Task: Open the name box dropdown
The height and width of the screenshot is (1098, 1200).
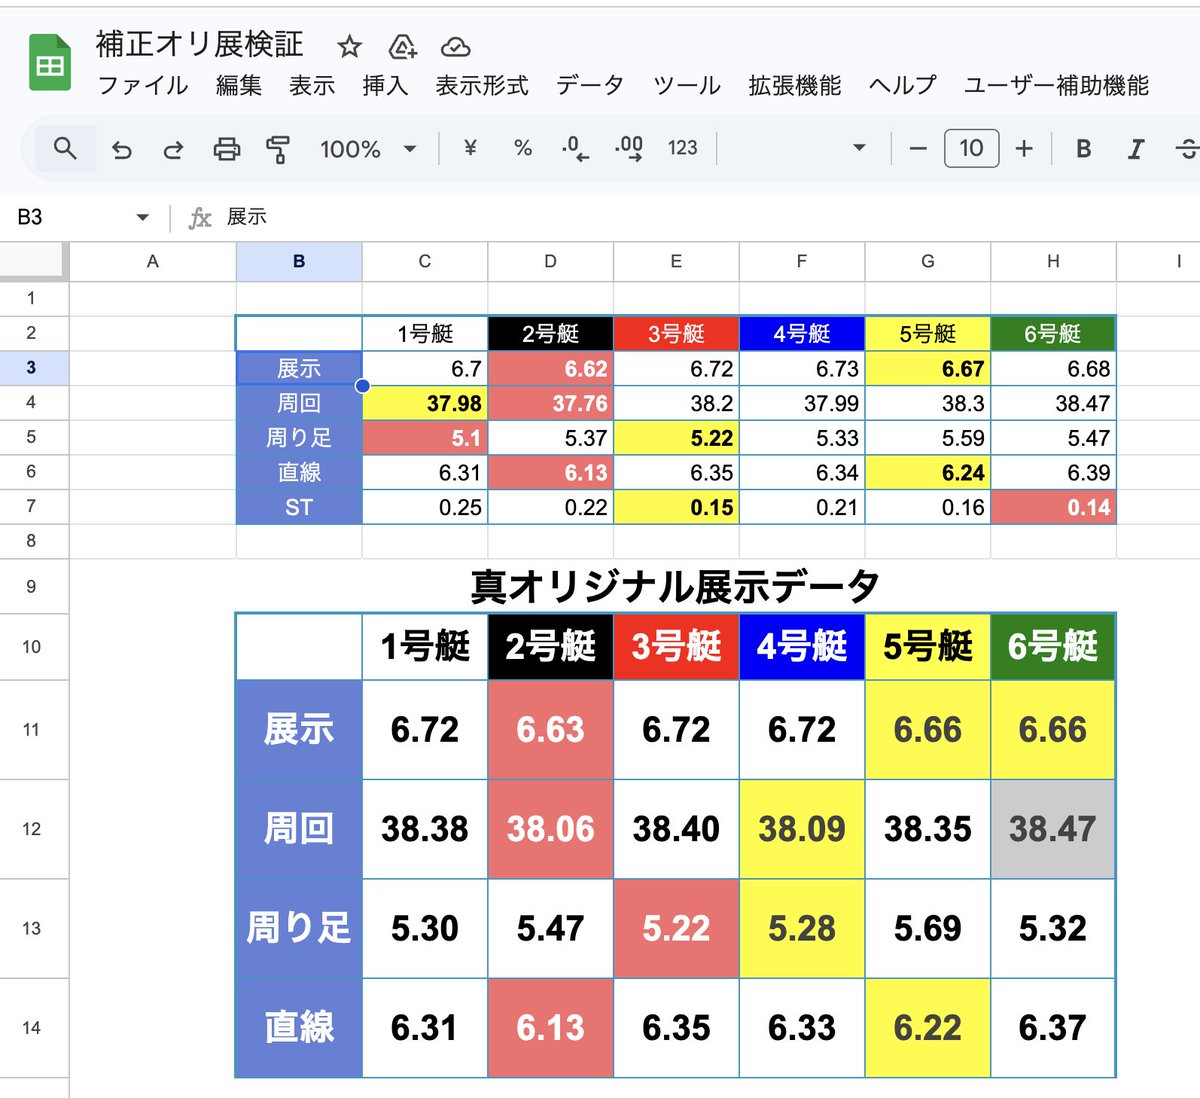Action: pos(142,216)
